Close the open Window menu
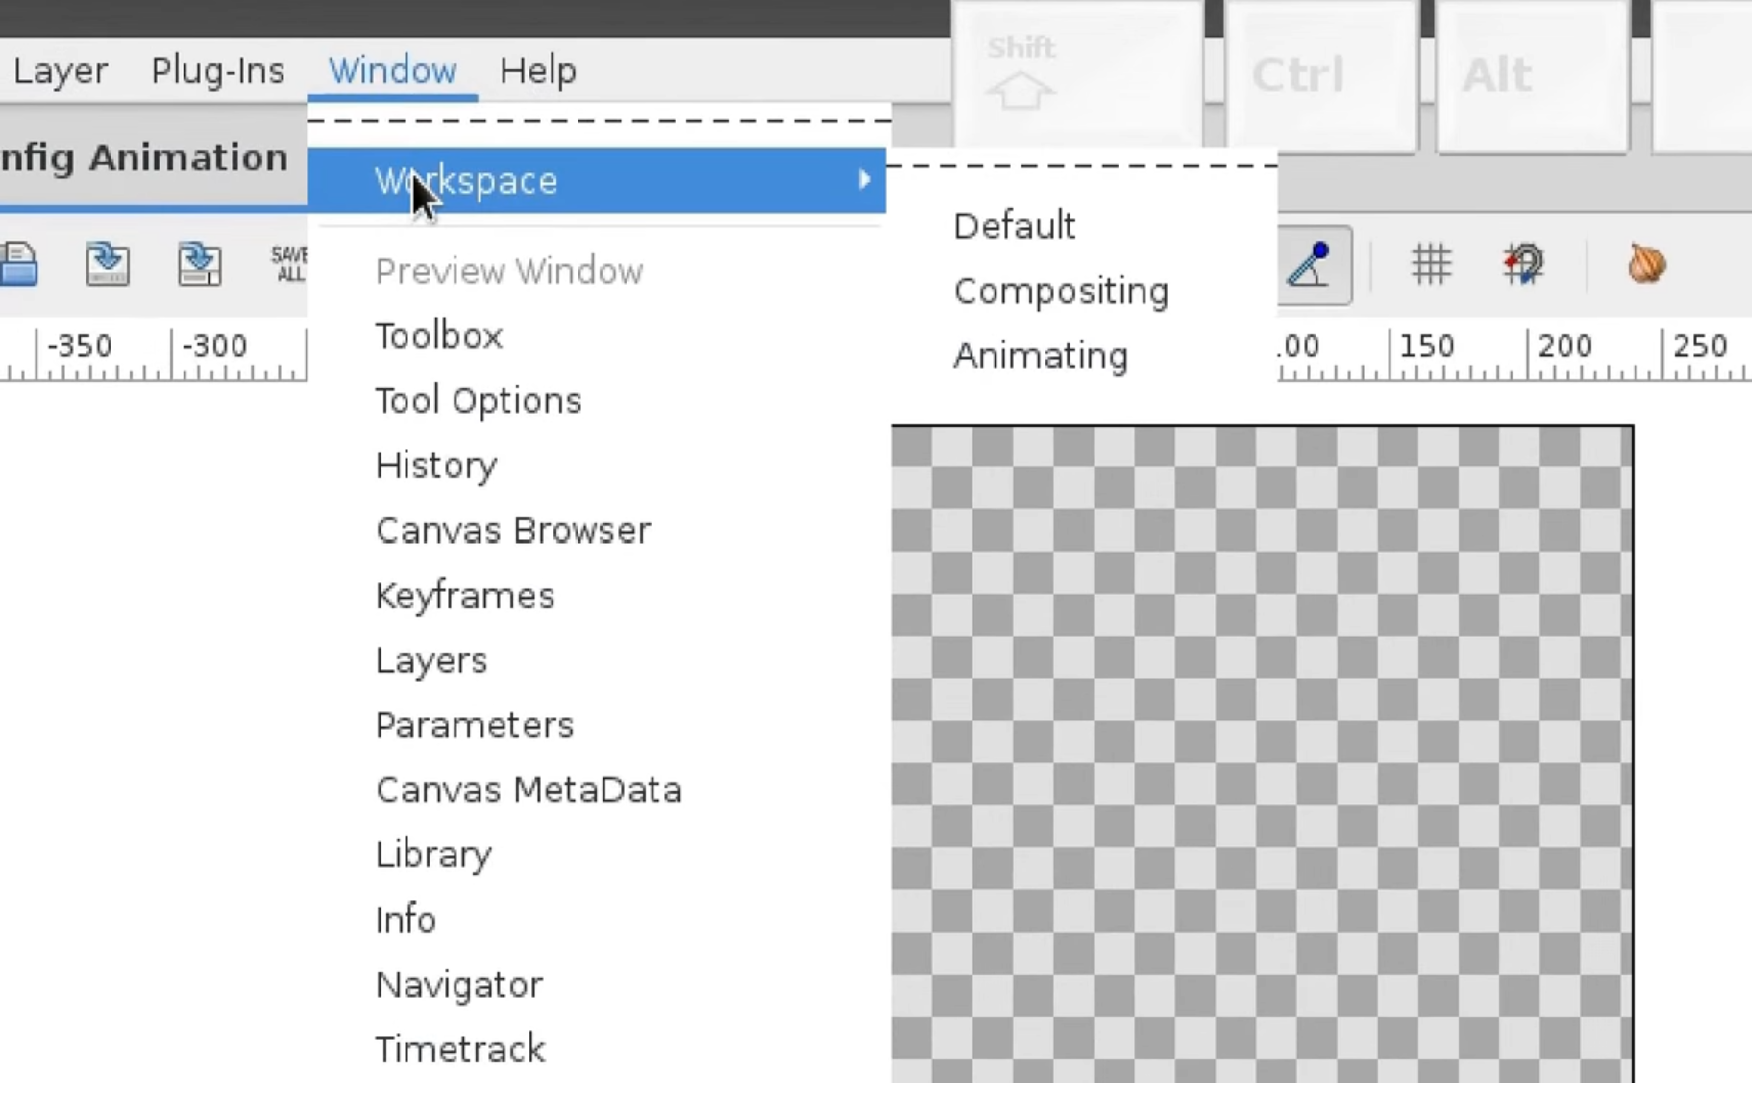This screenshot has width=1752, height=1093. (392, 71)
